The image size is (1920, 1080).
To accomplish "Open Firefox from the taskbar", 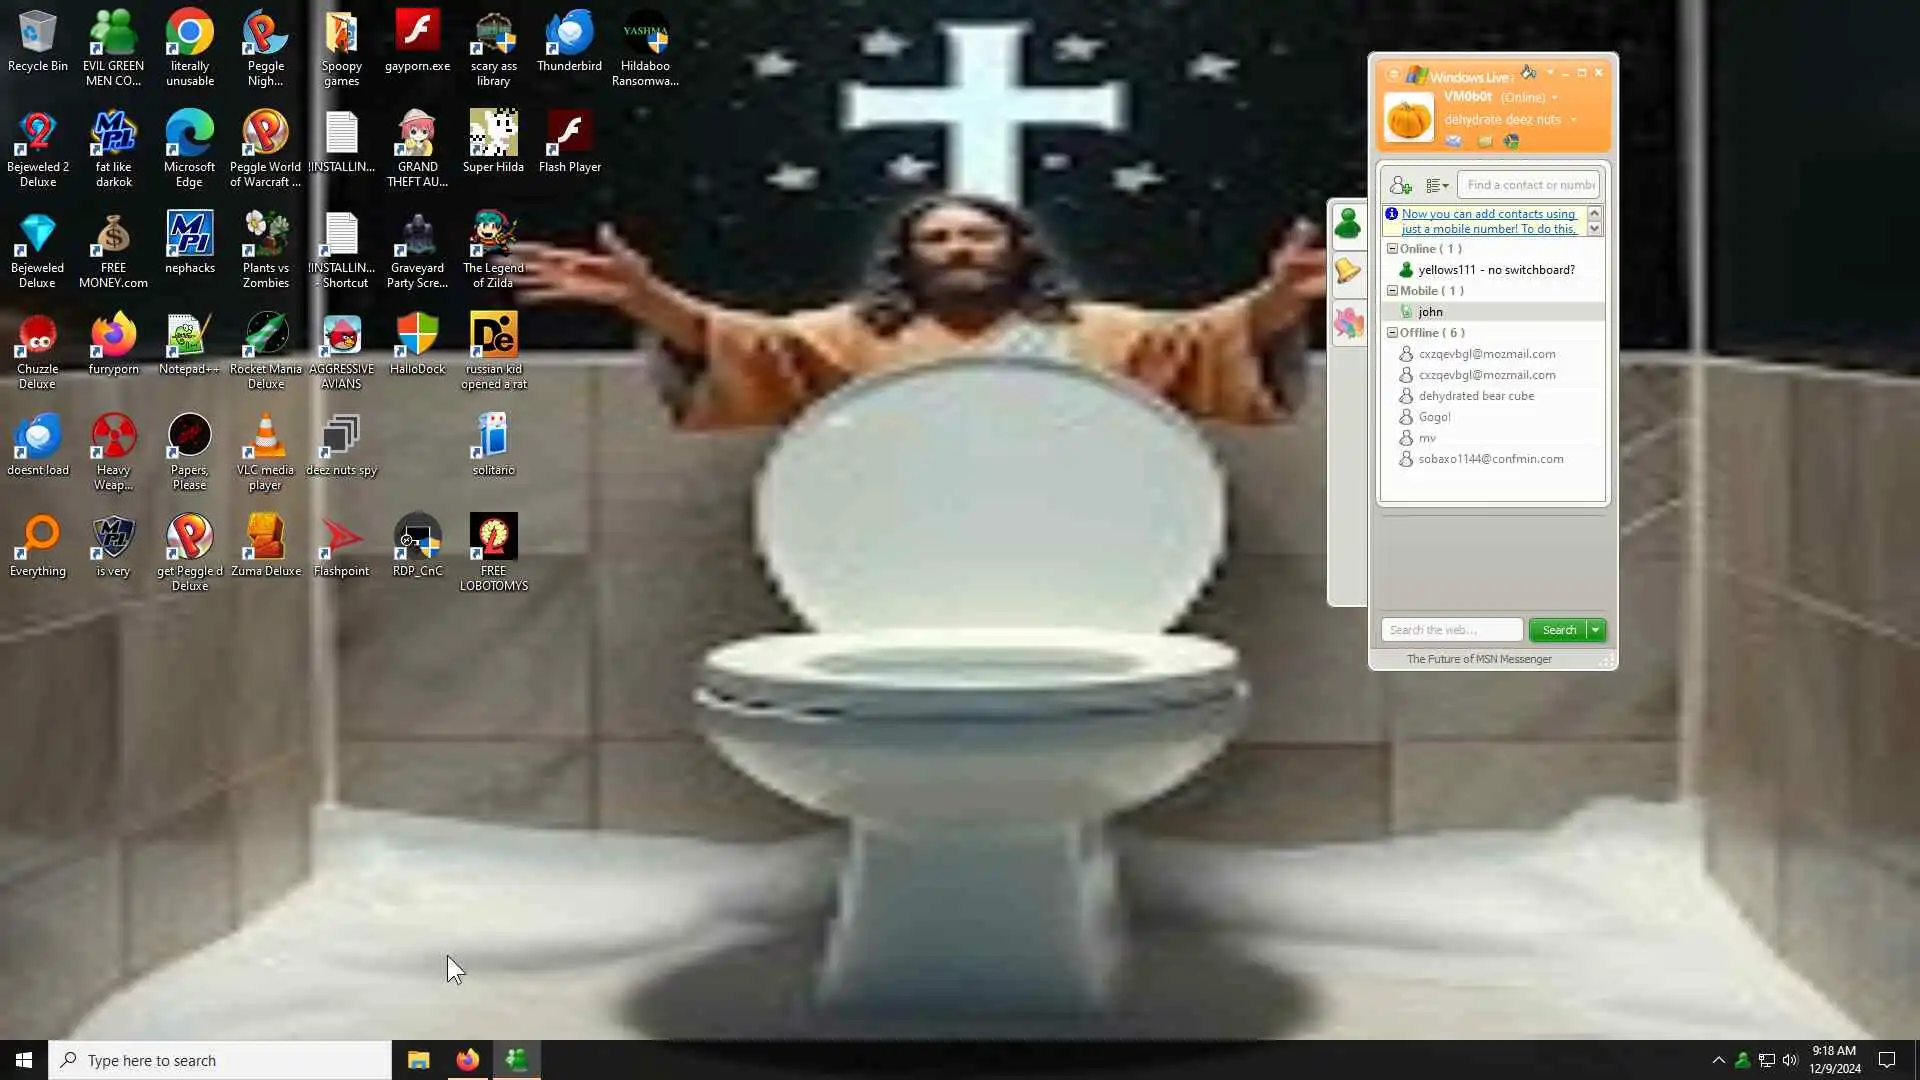I will point(467,1060).
